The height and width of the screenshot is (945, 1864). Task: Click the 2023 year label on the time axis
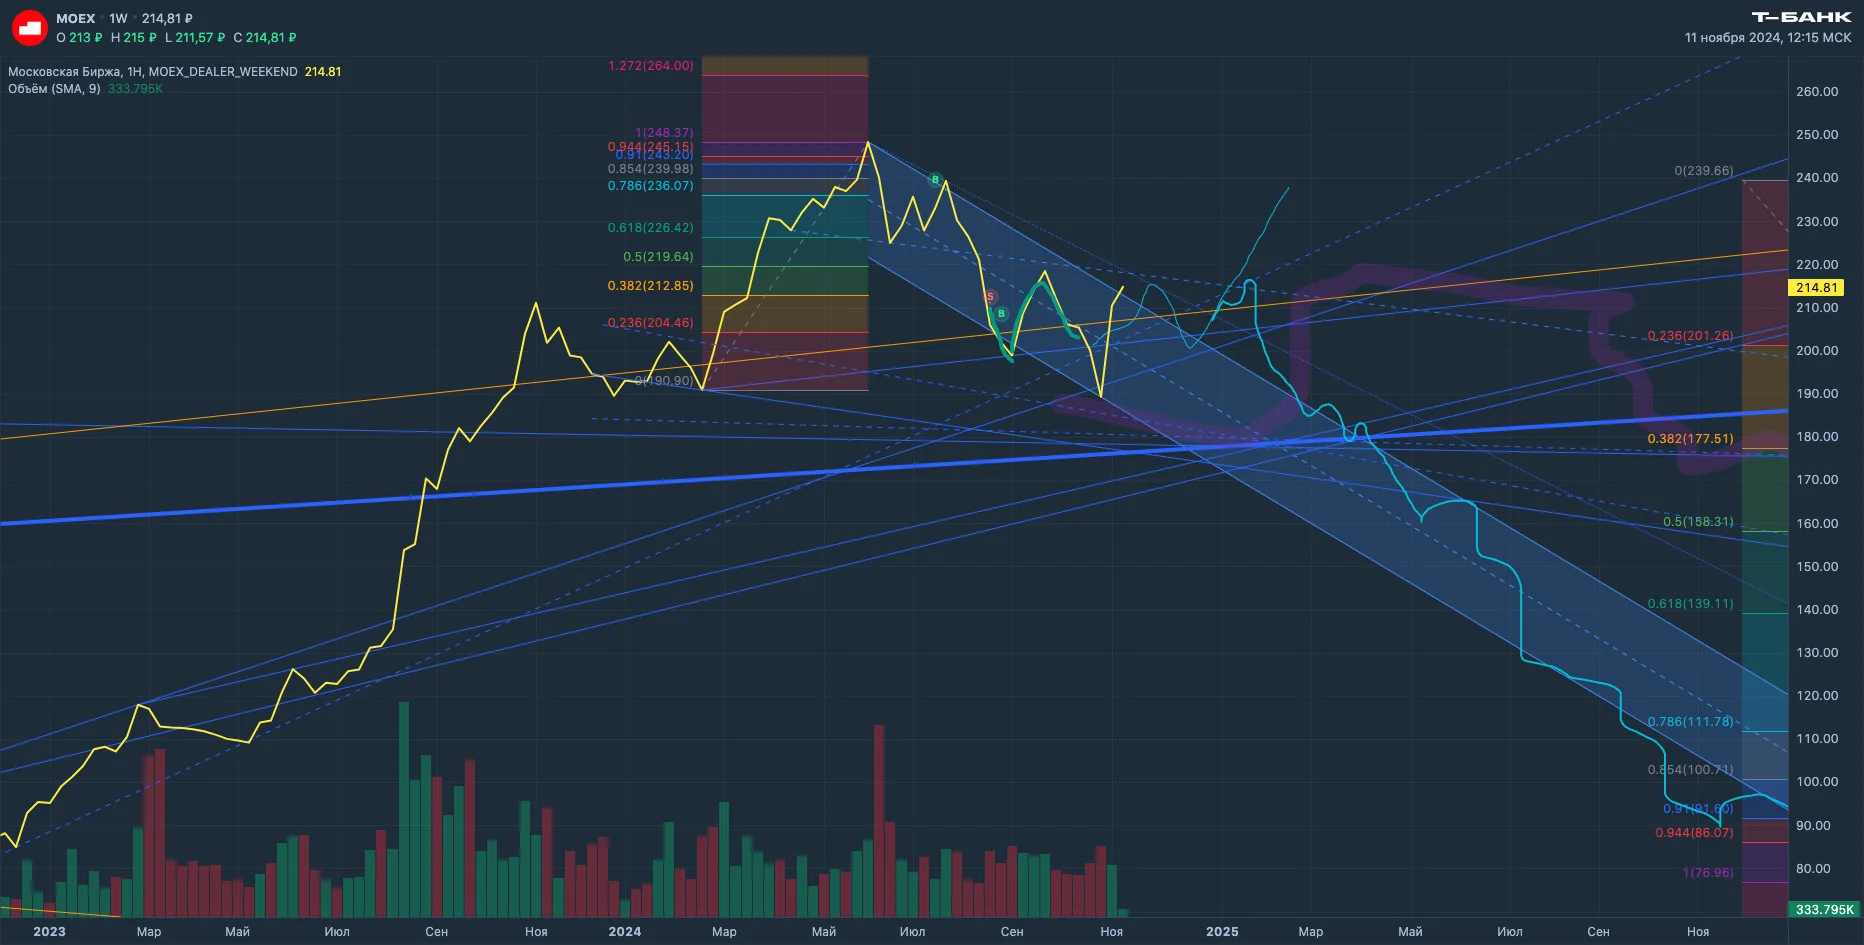click(49, 932)
